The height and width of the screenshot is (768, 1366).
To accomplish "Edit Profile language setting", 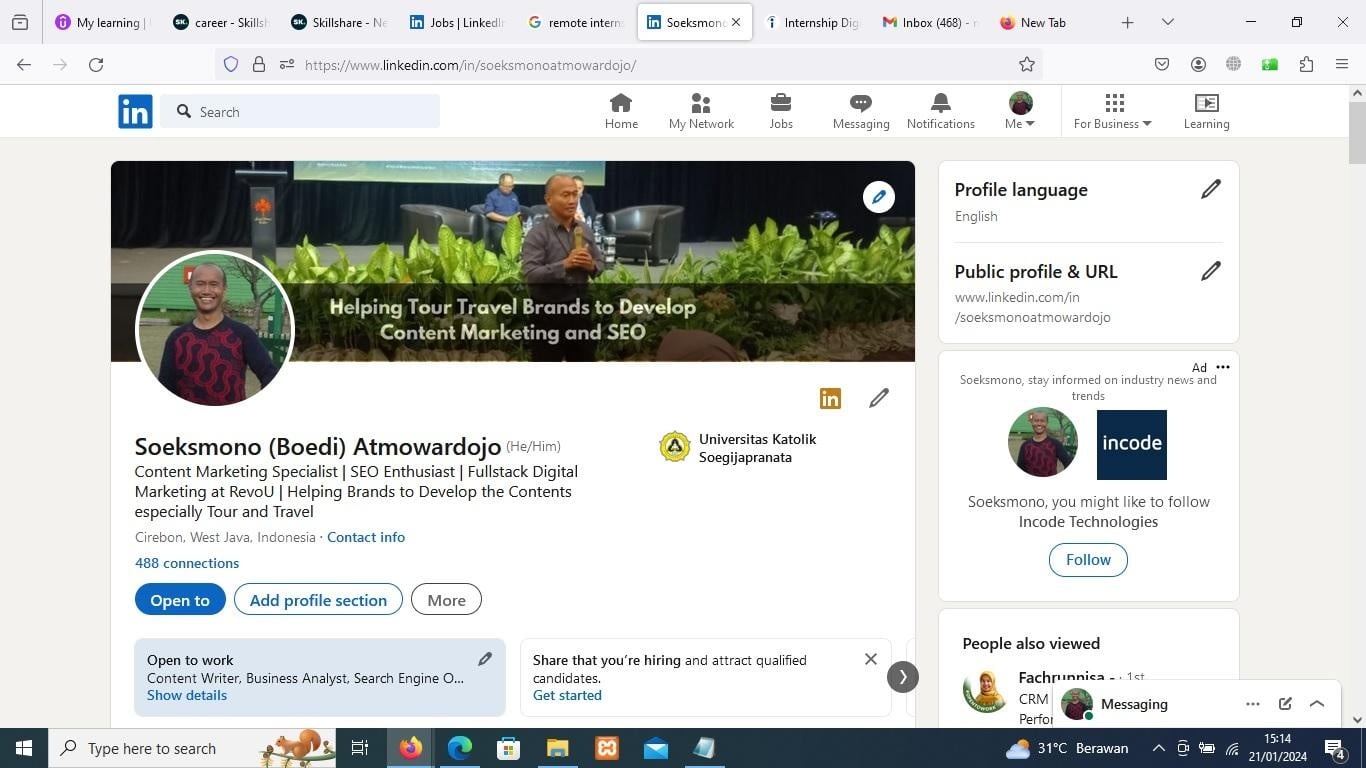I will coord(1211,189).
